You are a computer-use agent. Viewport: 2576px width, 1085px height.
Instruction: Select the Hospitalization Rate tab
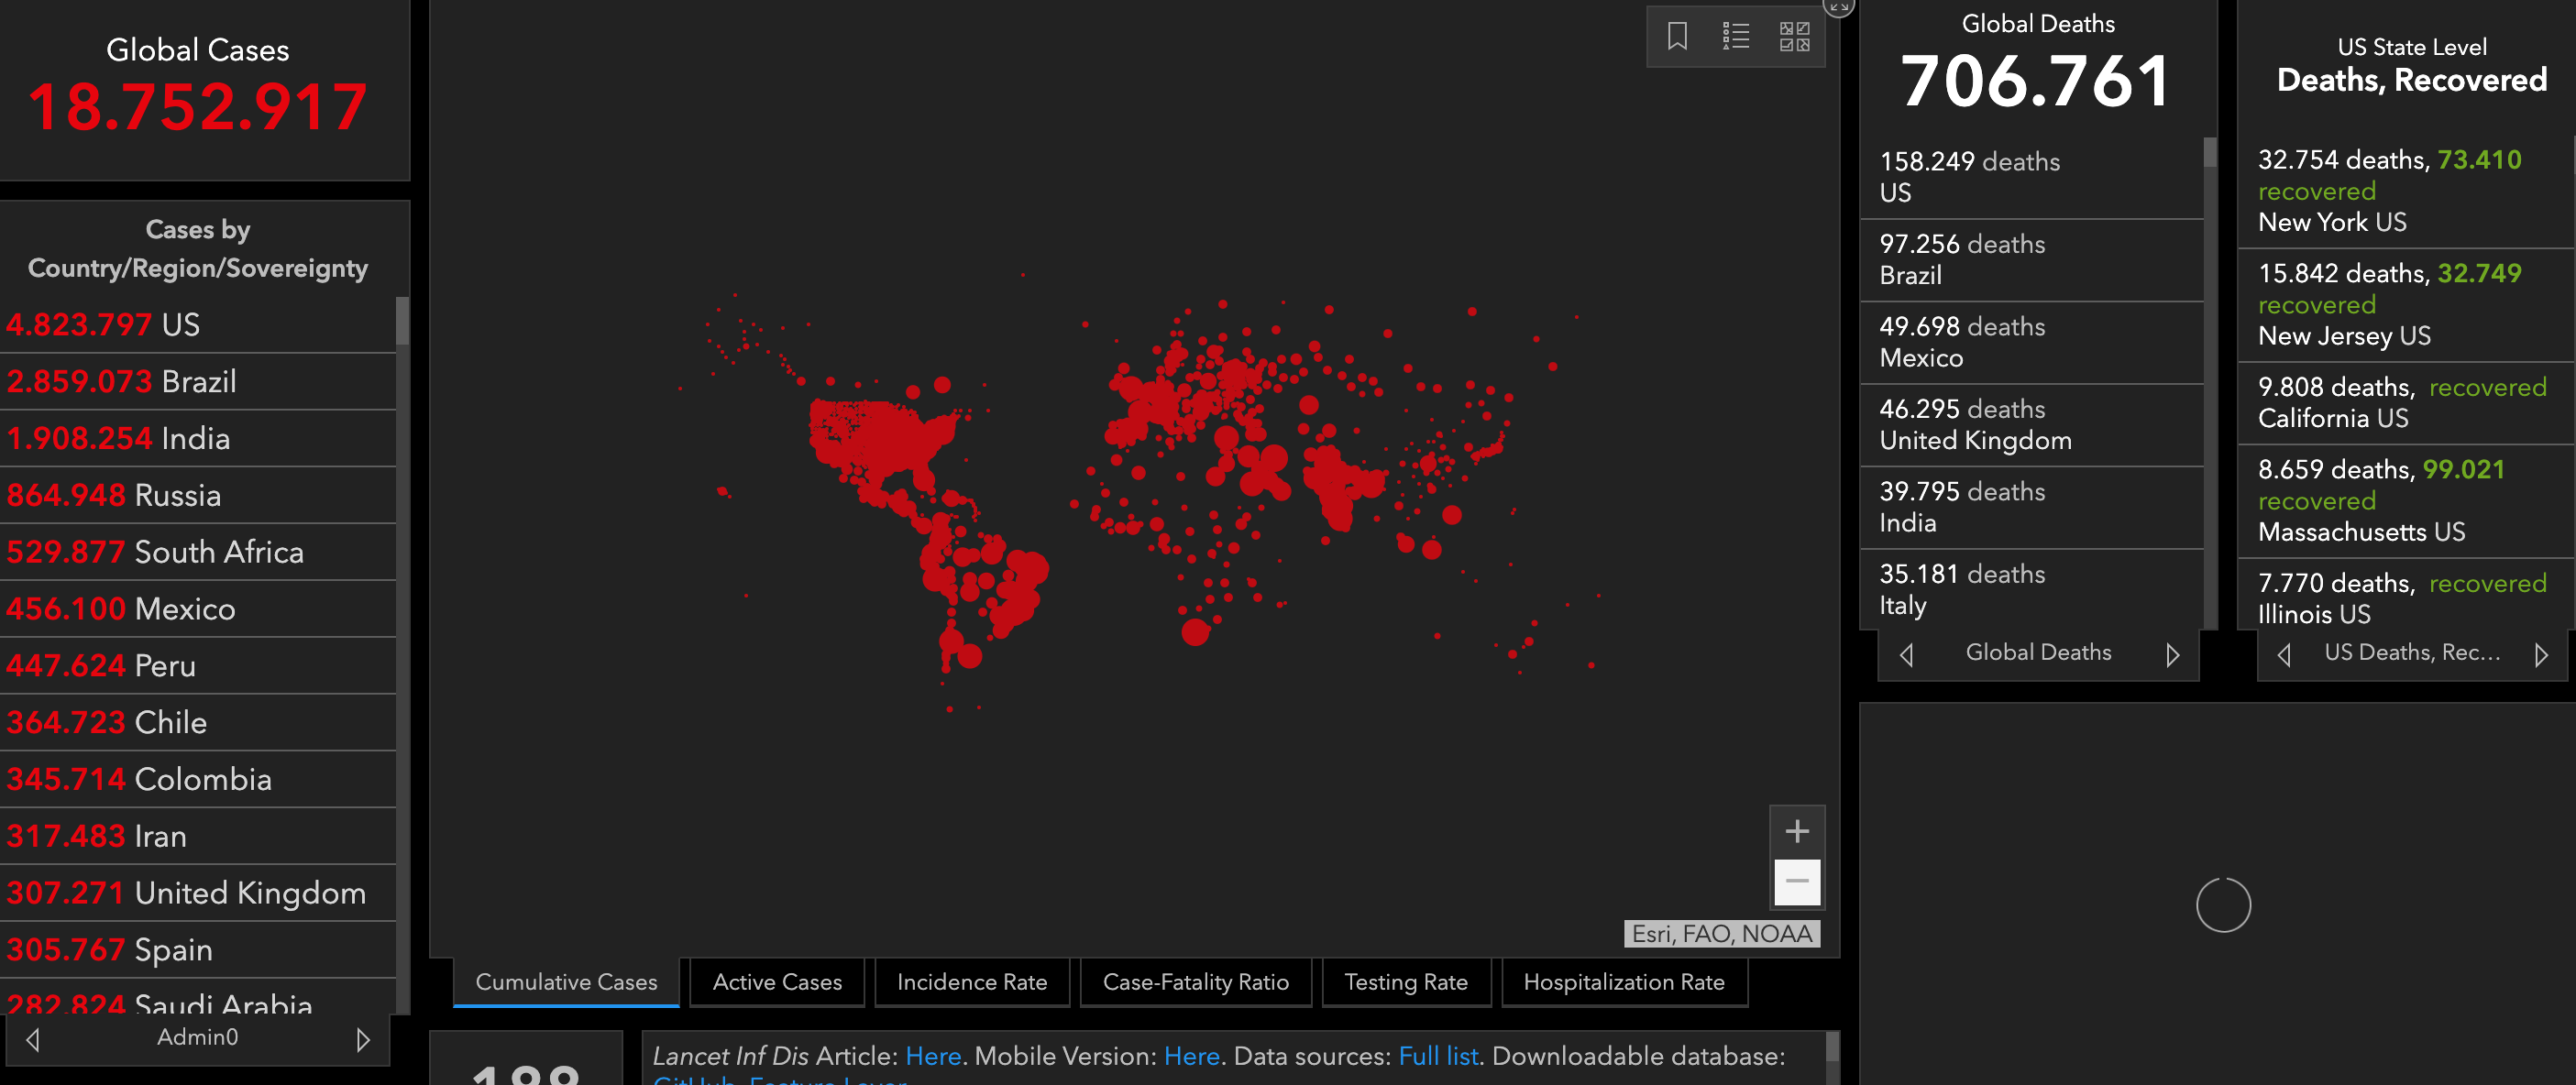point(1623,982)
